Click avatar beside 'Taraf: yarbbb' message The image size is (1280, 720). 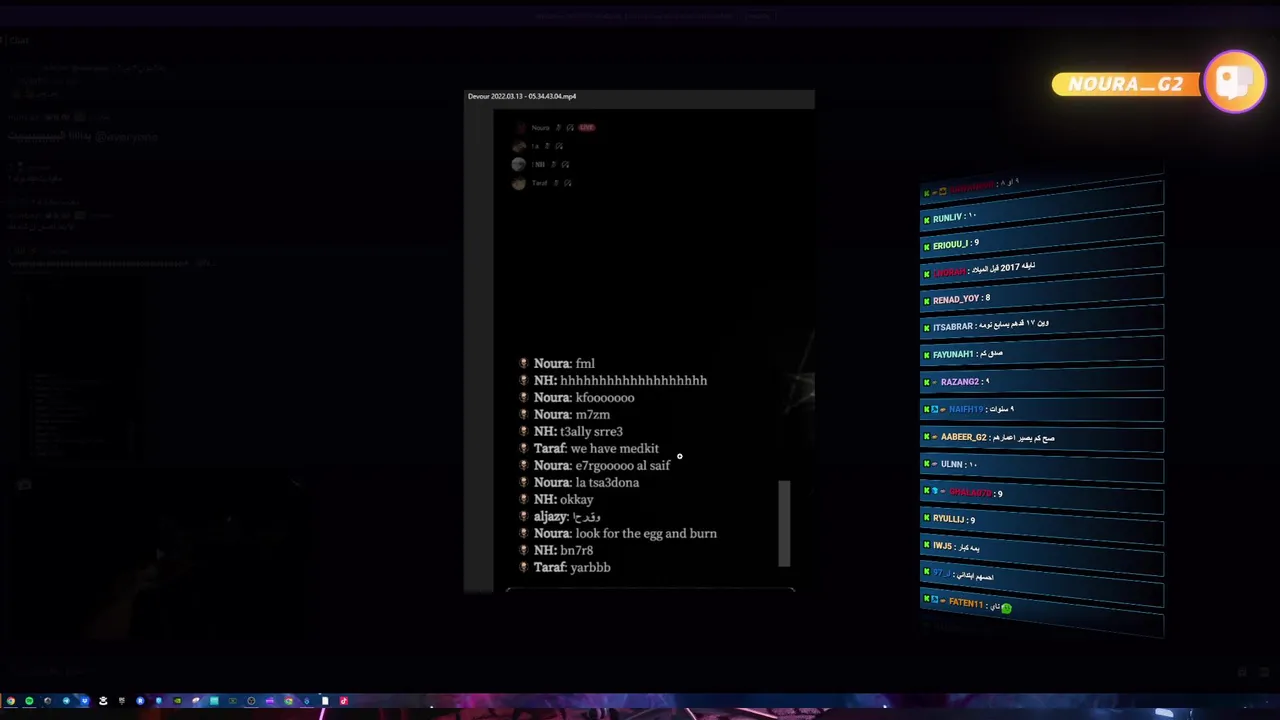point(523,568)
